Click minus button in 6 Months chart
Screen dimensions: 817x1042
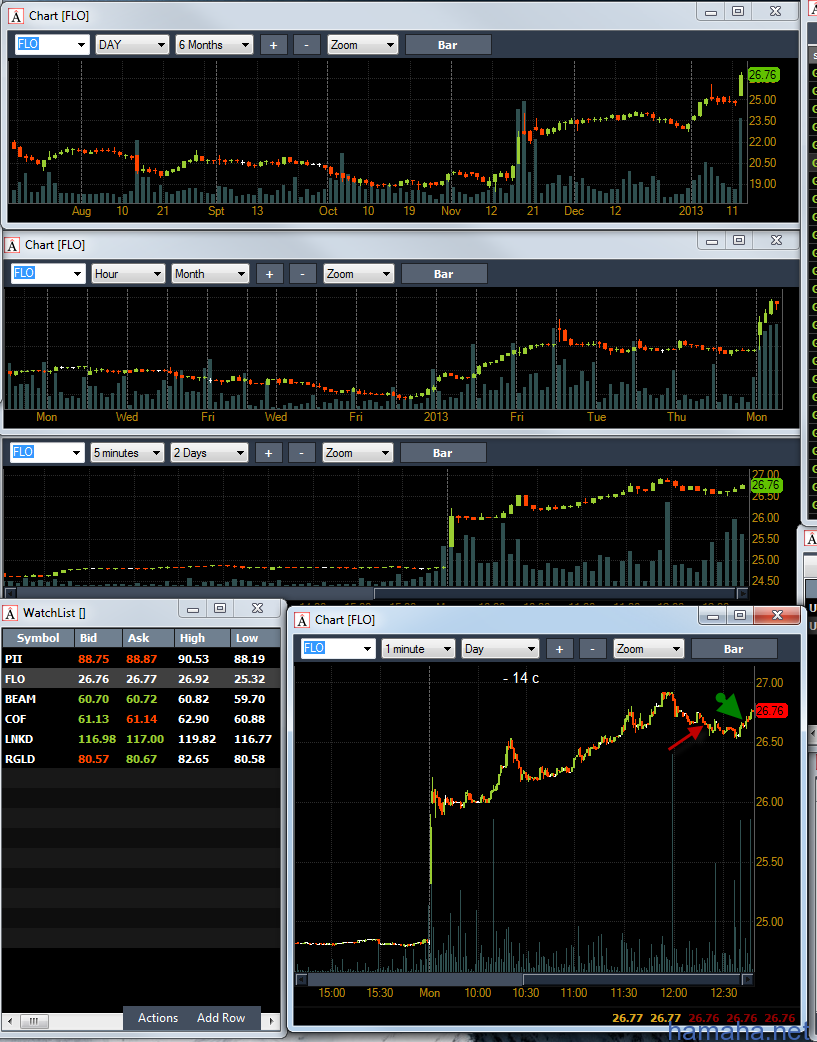pos(306,45)
